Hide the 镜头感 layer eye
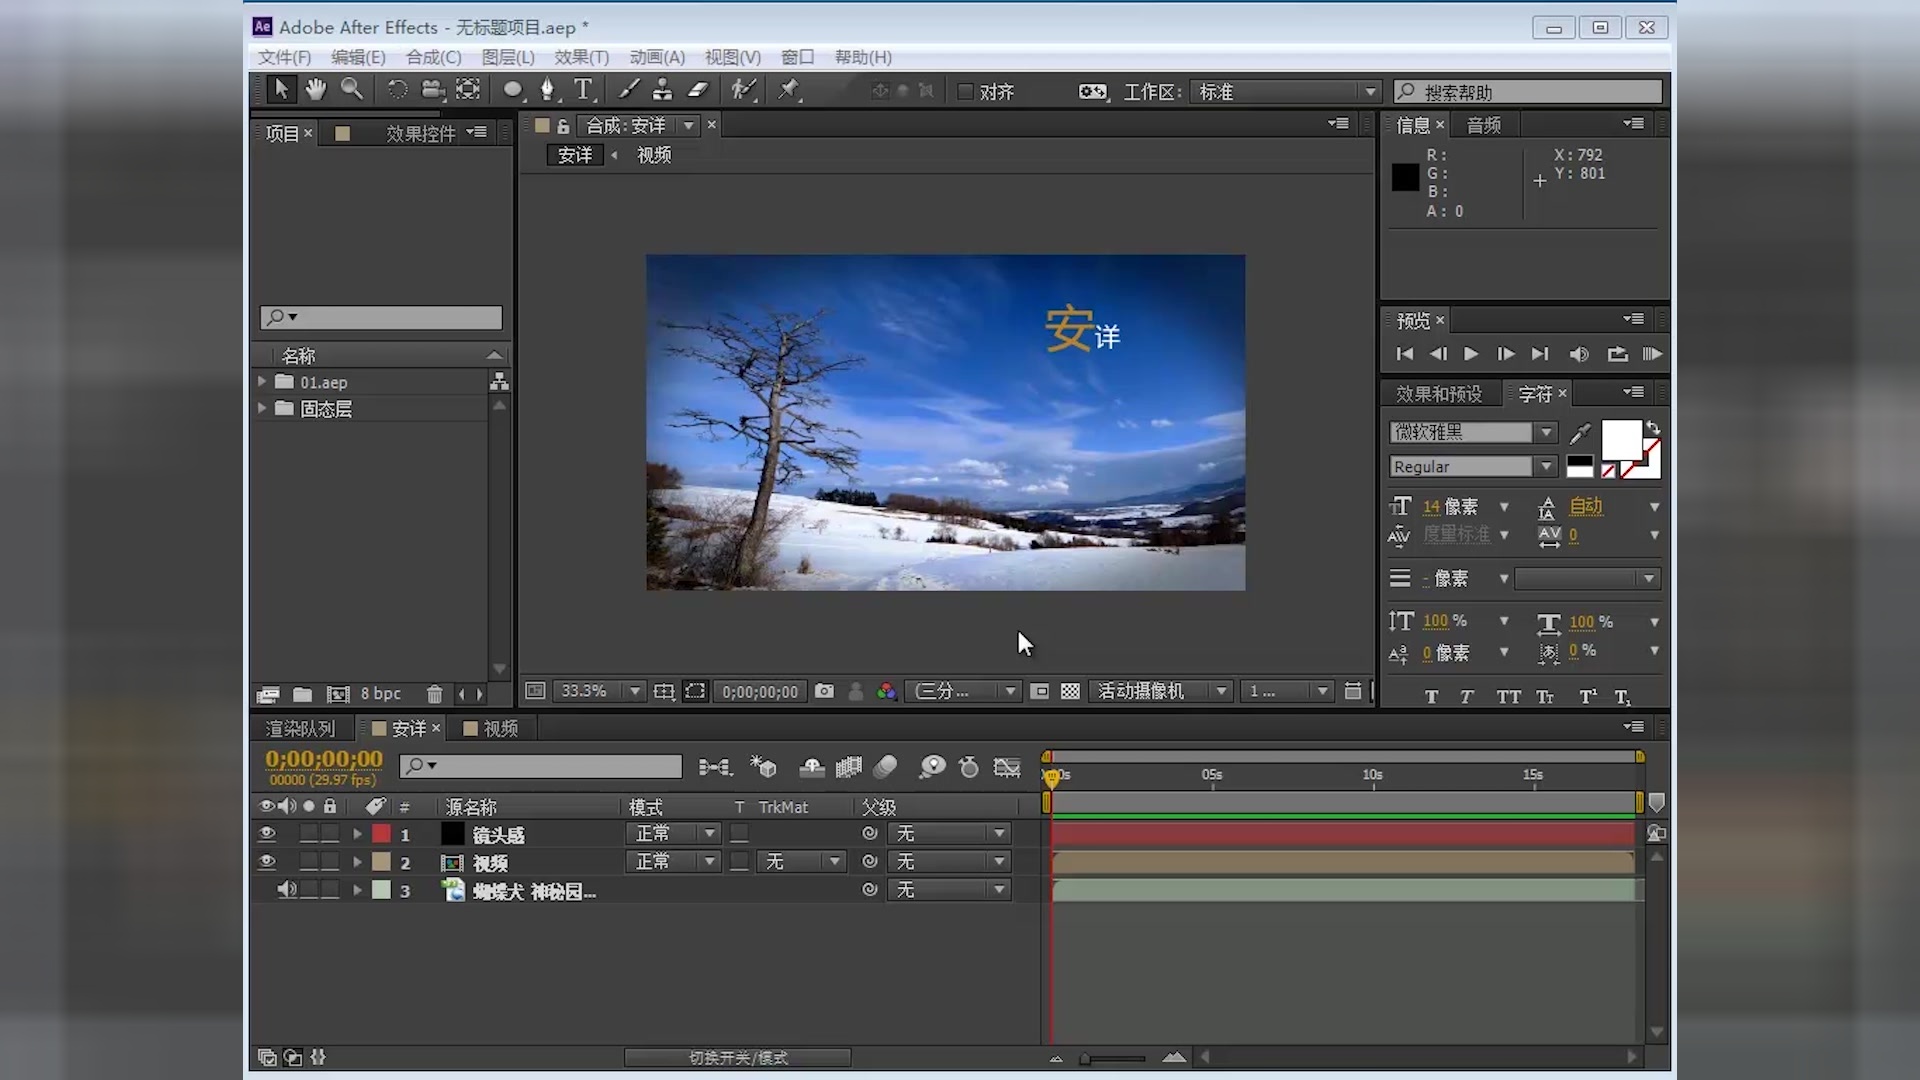 [x=267, y=833]
